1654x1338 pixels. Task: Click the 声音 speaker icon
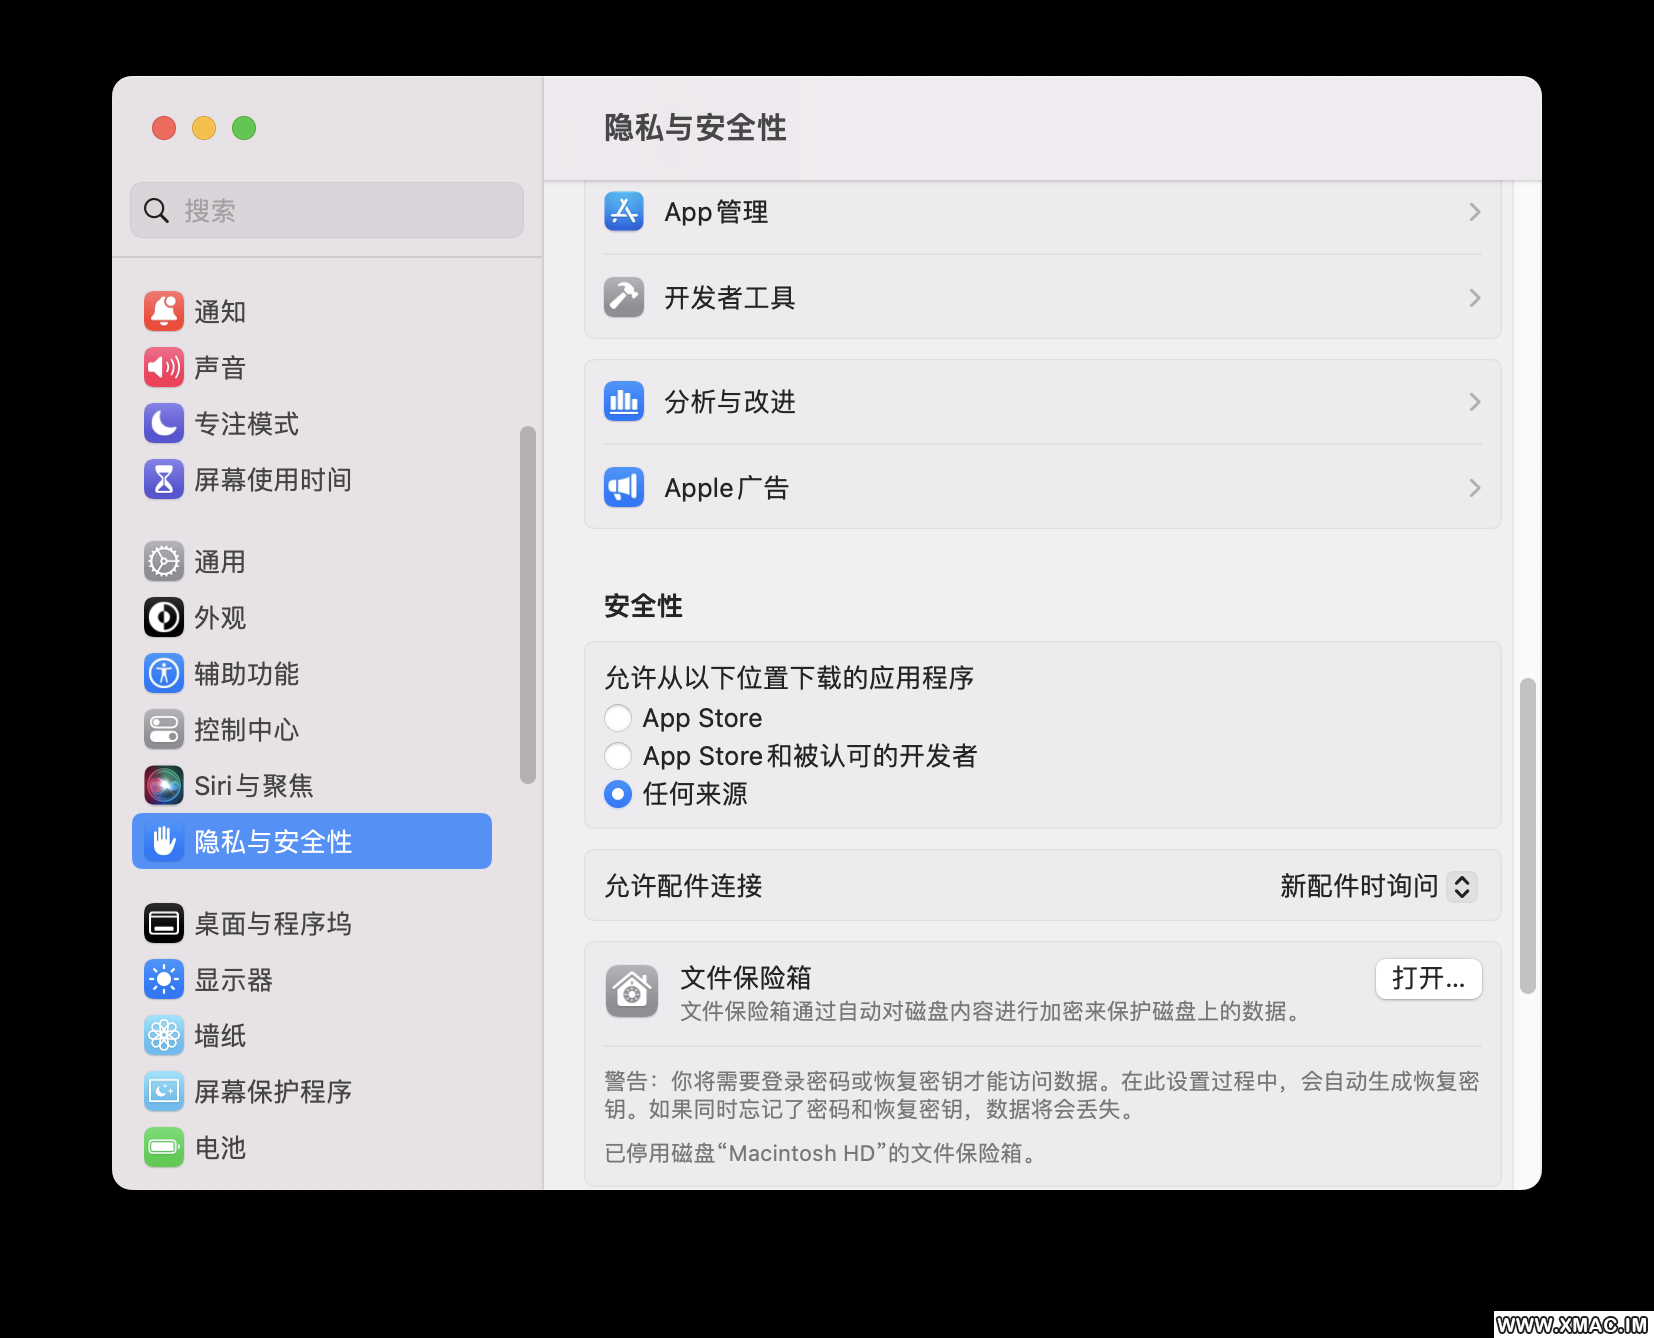pos(164,367)
